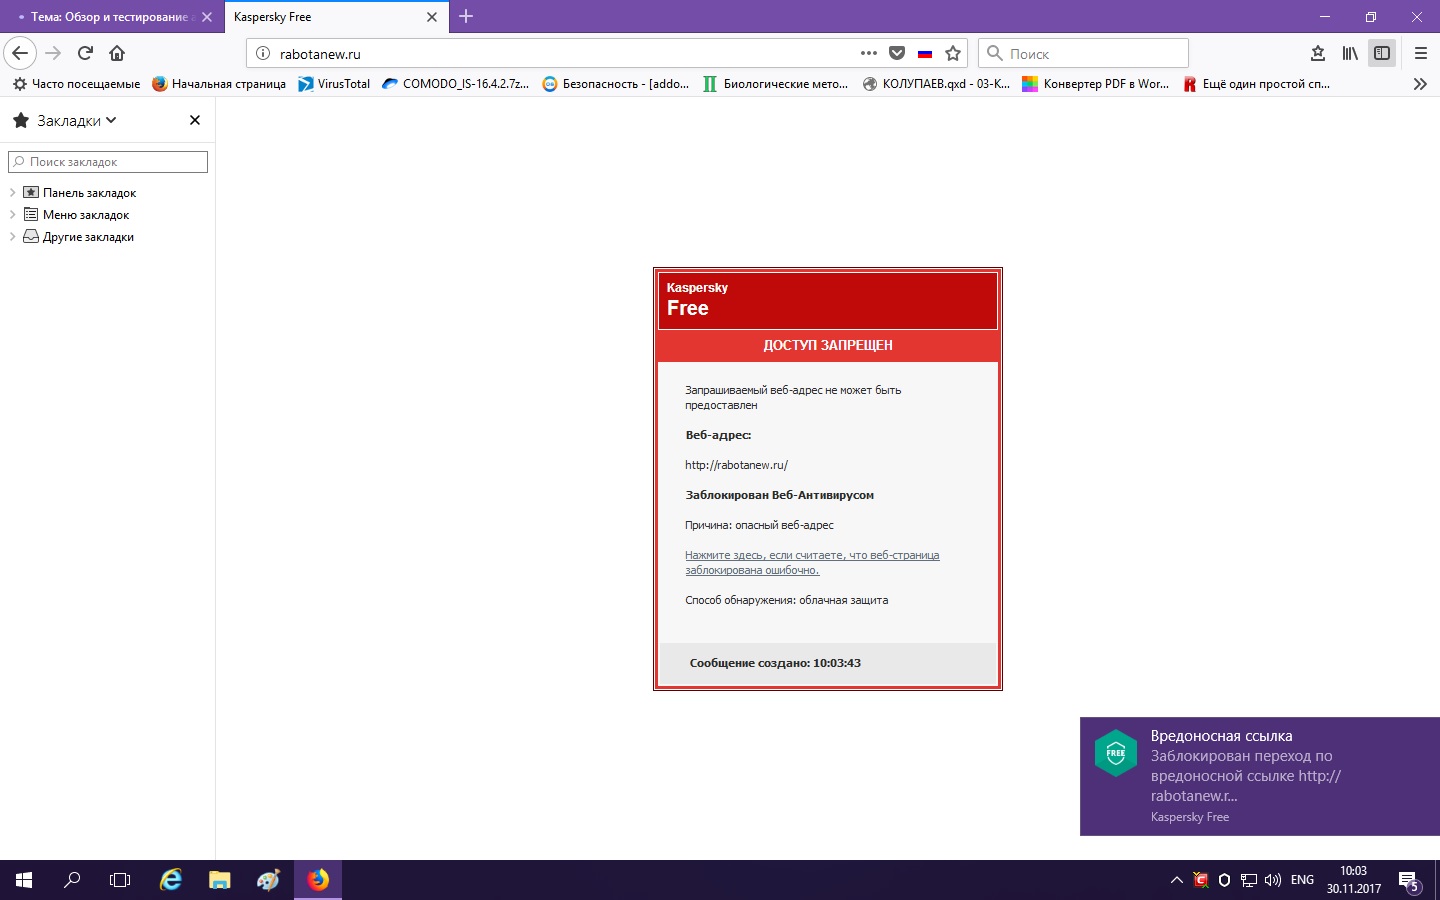This screenshot has width=1440, height=900.
Task: Click the blocked URL http://rabotanew.ru/ text
Action: point(736,465)
